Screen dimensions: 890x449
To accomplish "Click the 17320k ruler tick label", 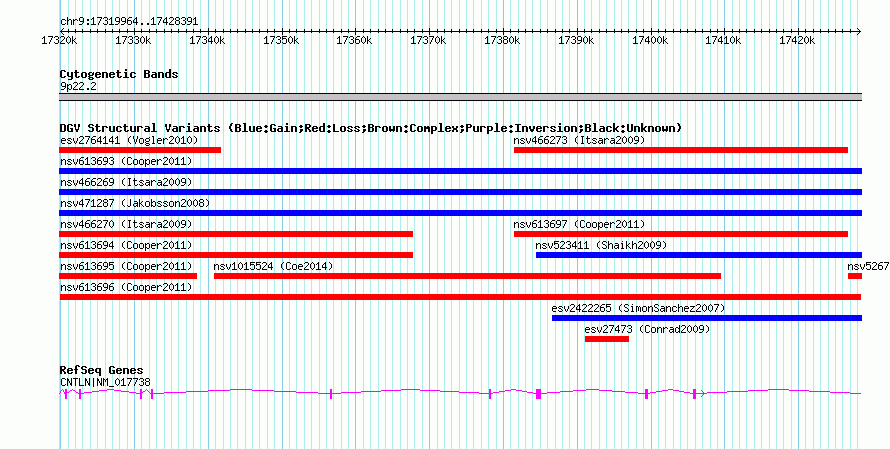I will (60, 40).
